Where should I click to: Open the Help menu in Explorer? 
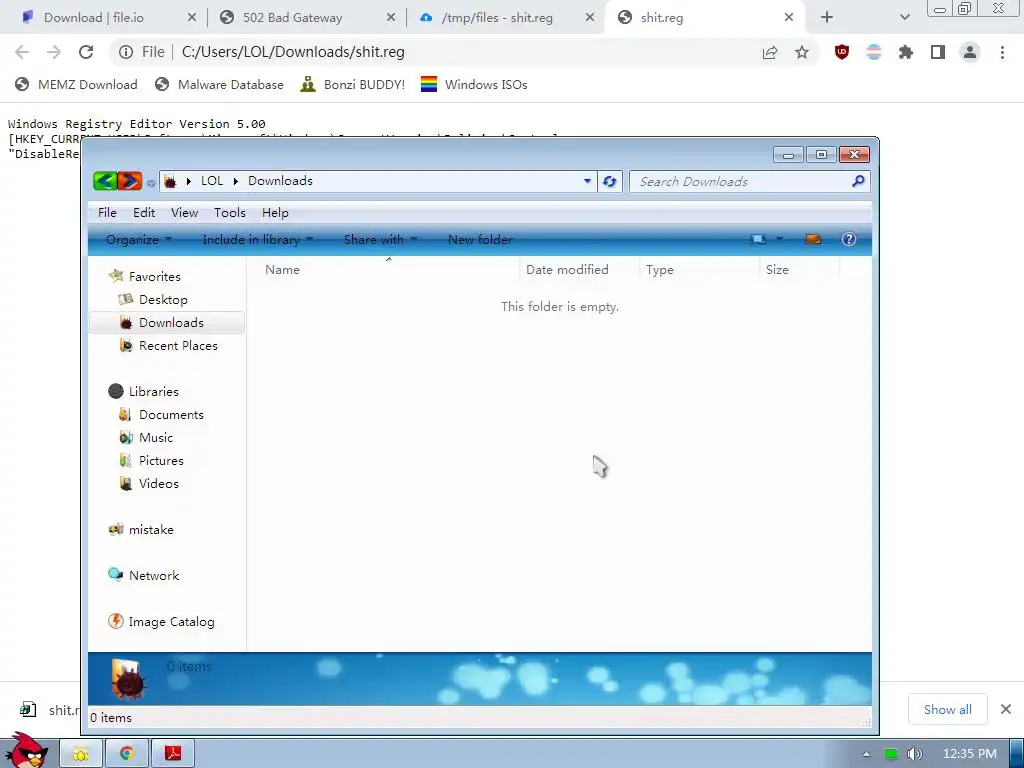275,213
